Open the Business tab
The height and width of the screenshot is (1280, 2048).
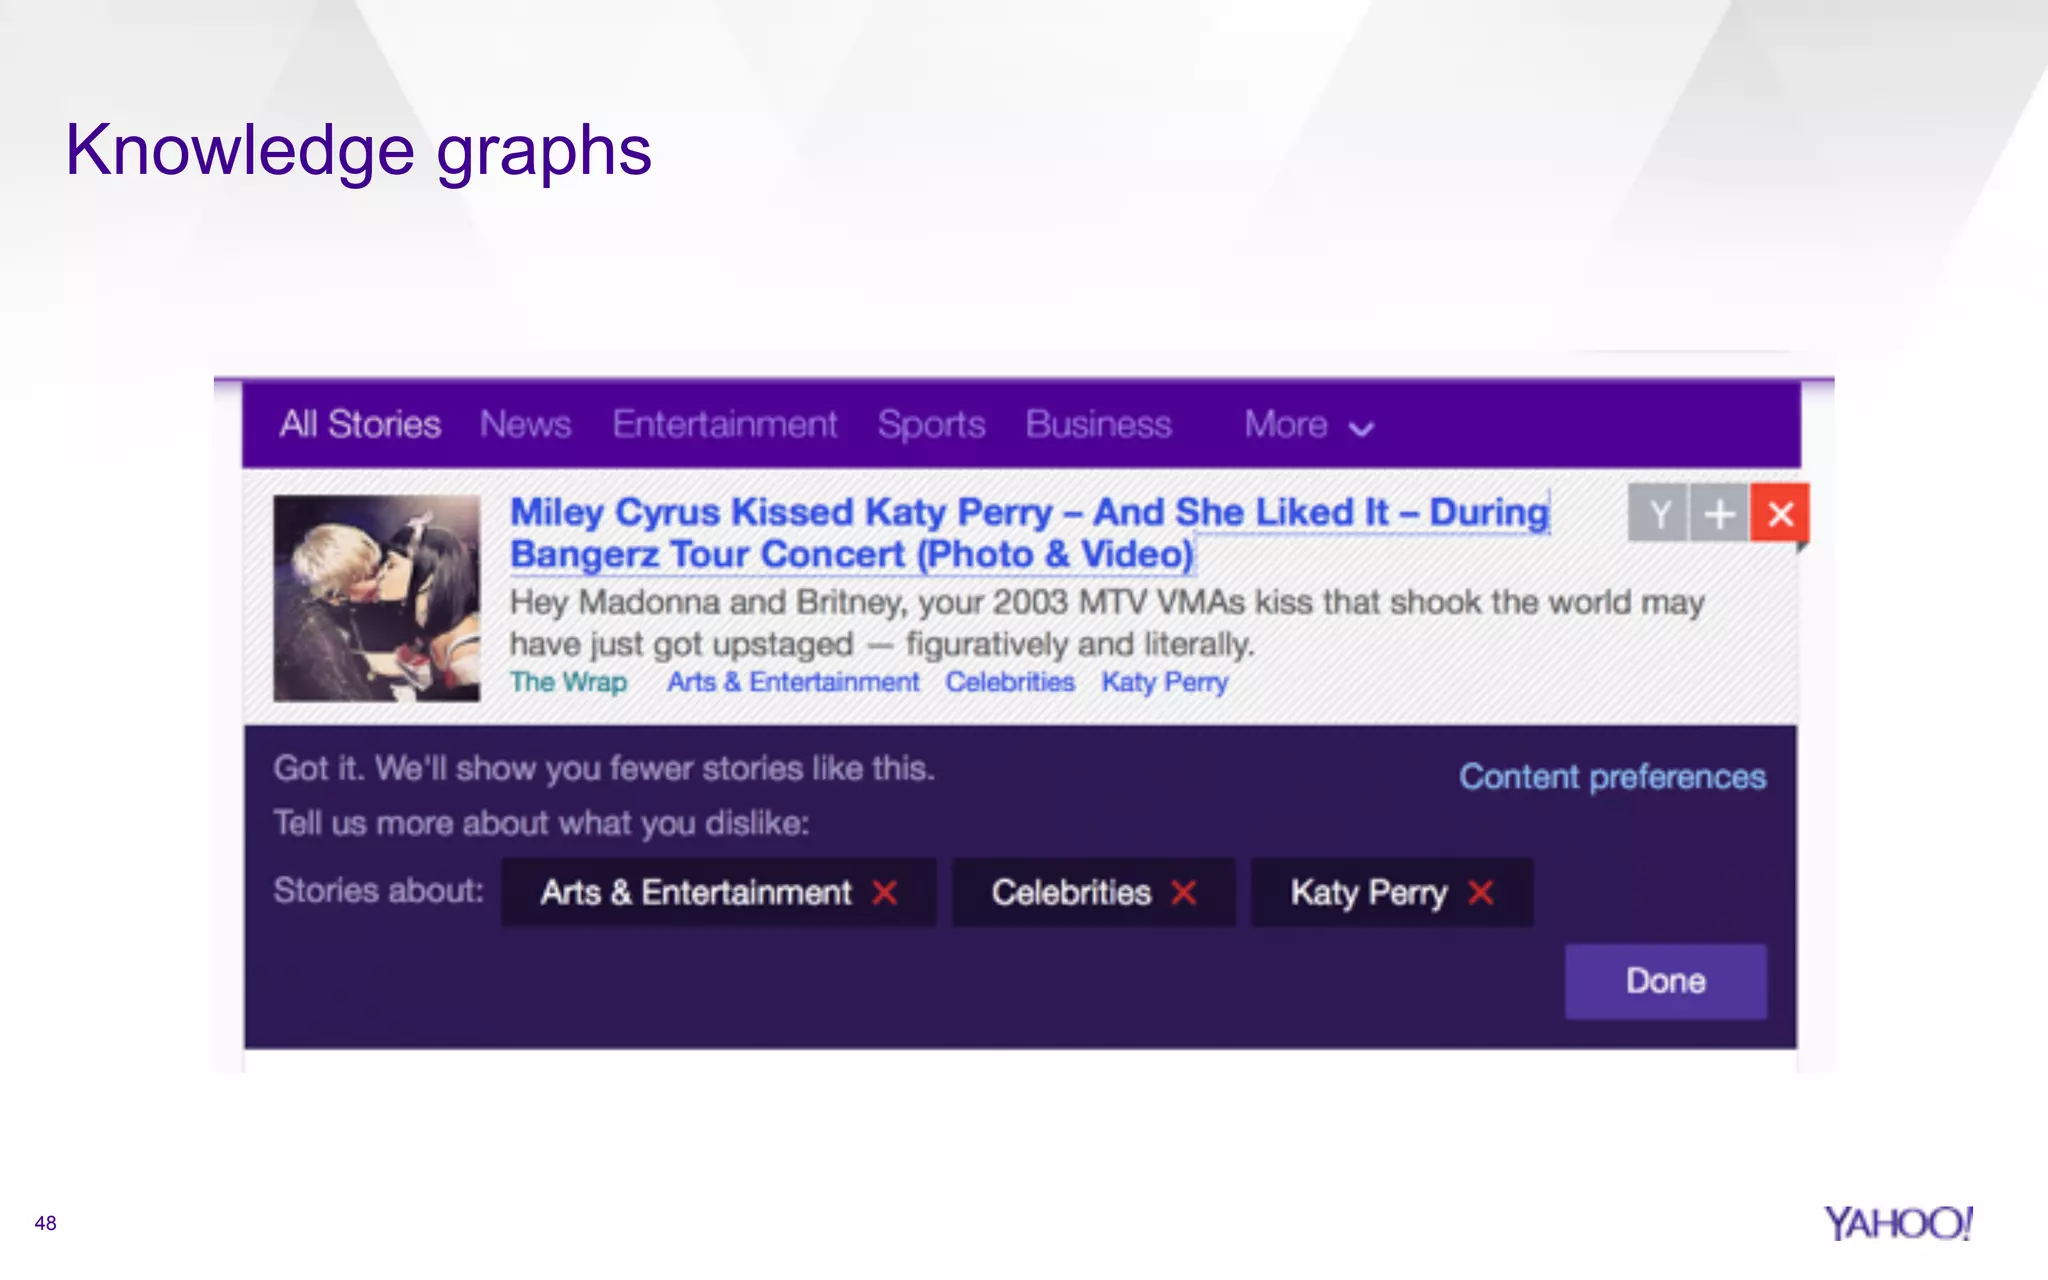[1098, 424]
